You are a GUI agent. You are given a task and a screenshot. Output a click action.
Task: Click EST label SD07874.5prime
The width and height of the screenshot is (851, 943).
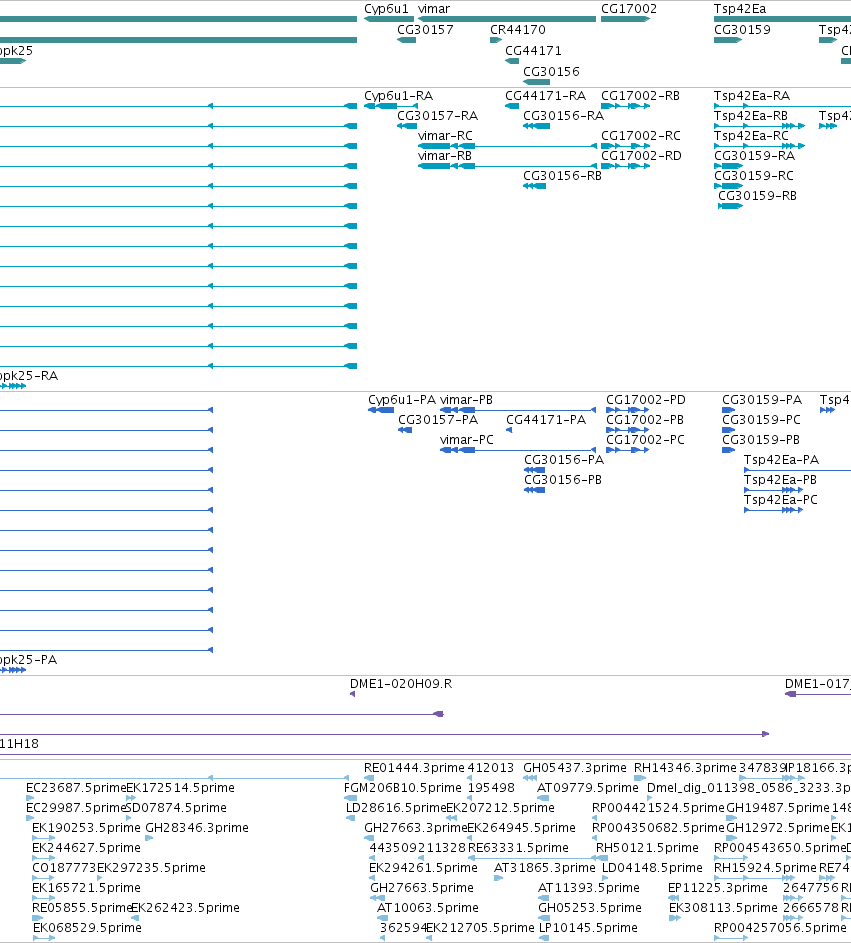(176, 808)
